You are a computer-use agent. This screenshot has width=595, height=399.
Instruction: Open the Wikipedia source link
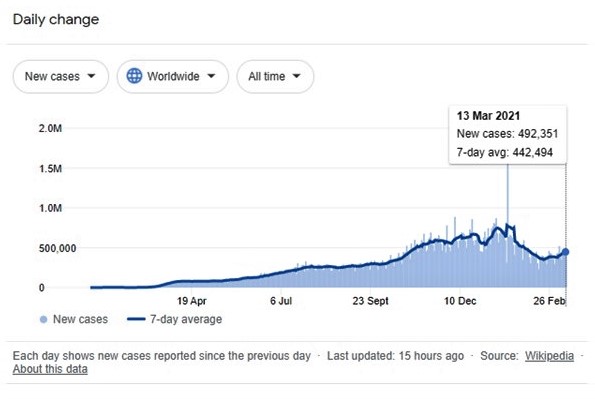549,356
